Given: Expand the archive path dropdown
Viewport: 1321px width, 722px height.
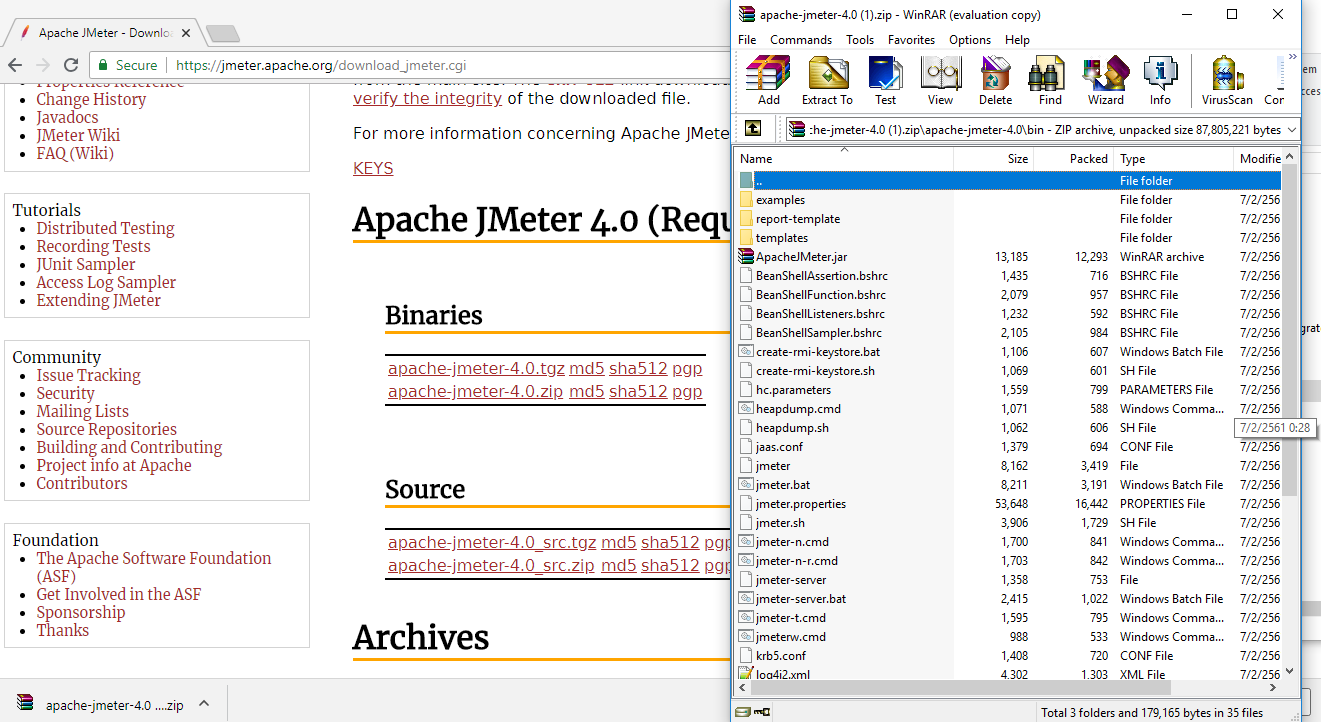Looking at the screenshot, I should (1290, 130).
